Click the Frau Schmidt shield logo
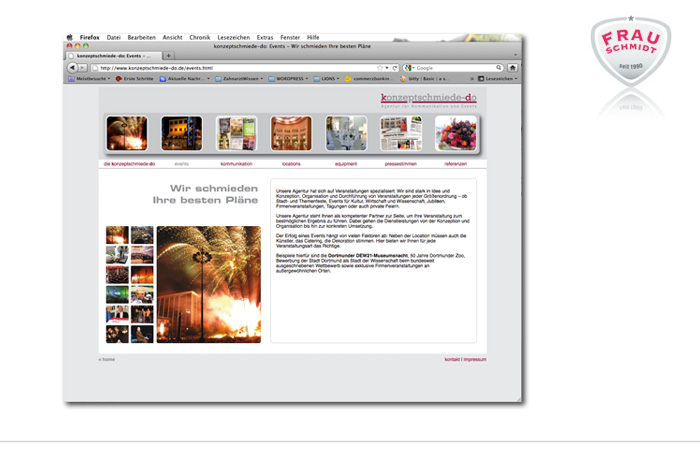This screenshot has height=450, width=700. point(630,50)
